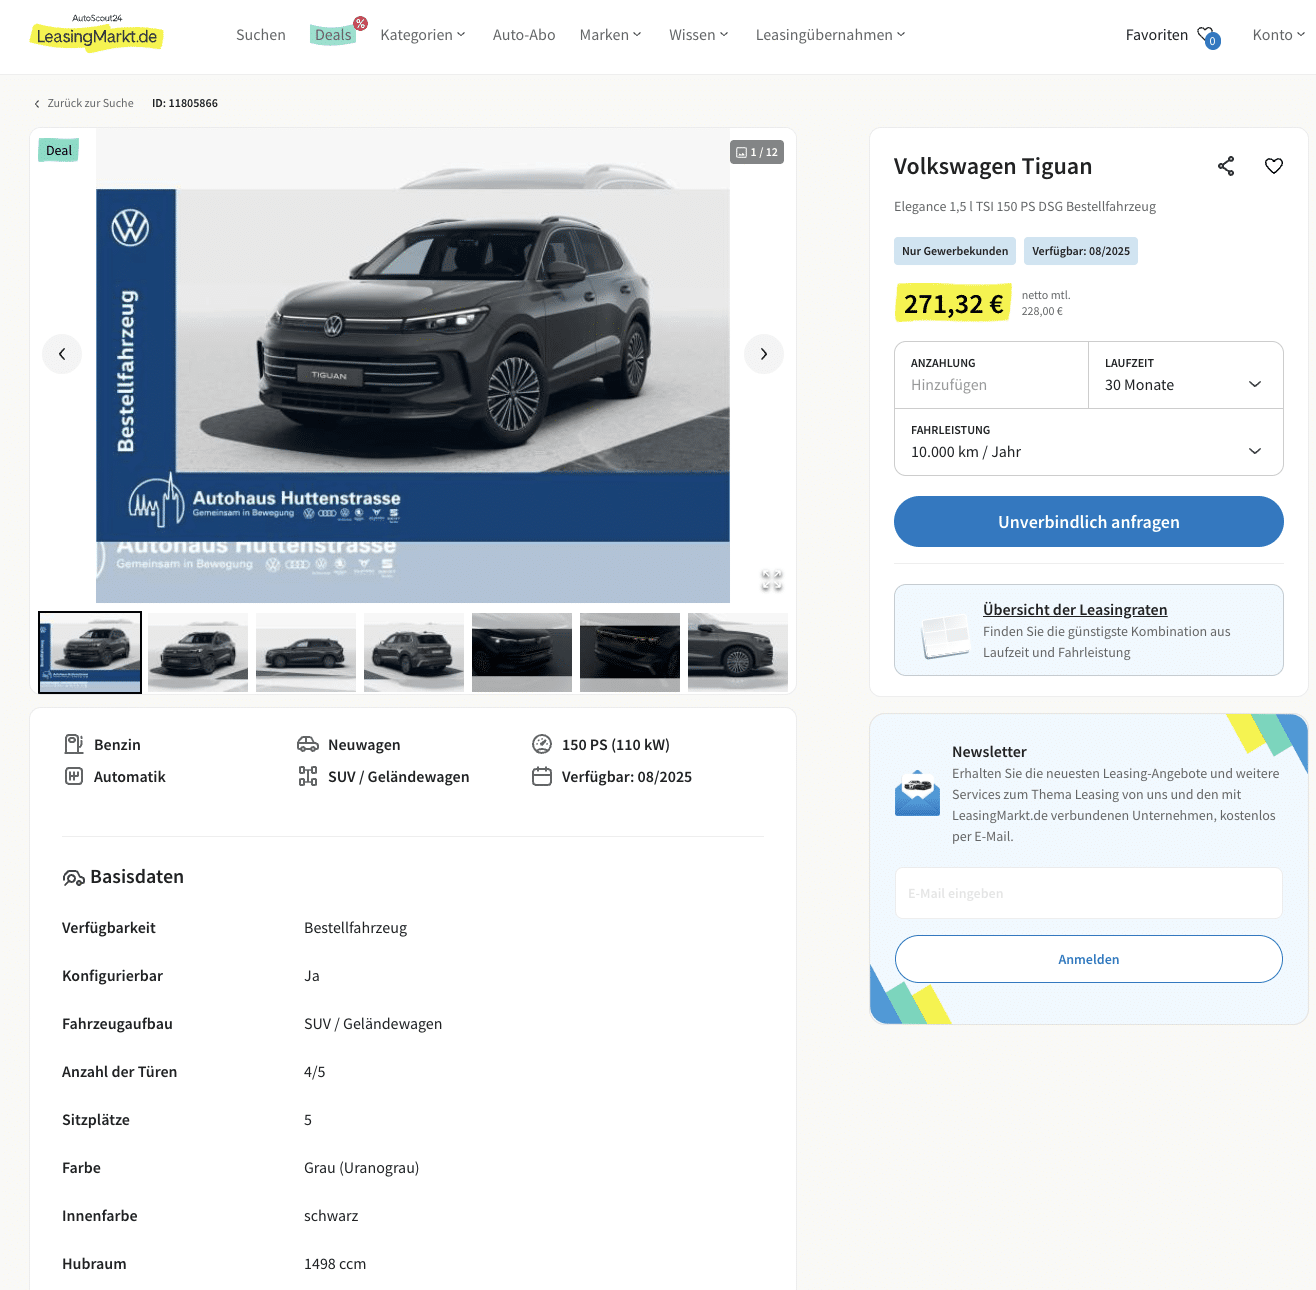This screenshot has width=1316, height=1290.
Task: Select the first gallery thumbnail with blue banner
Action: [90, 652]
